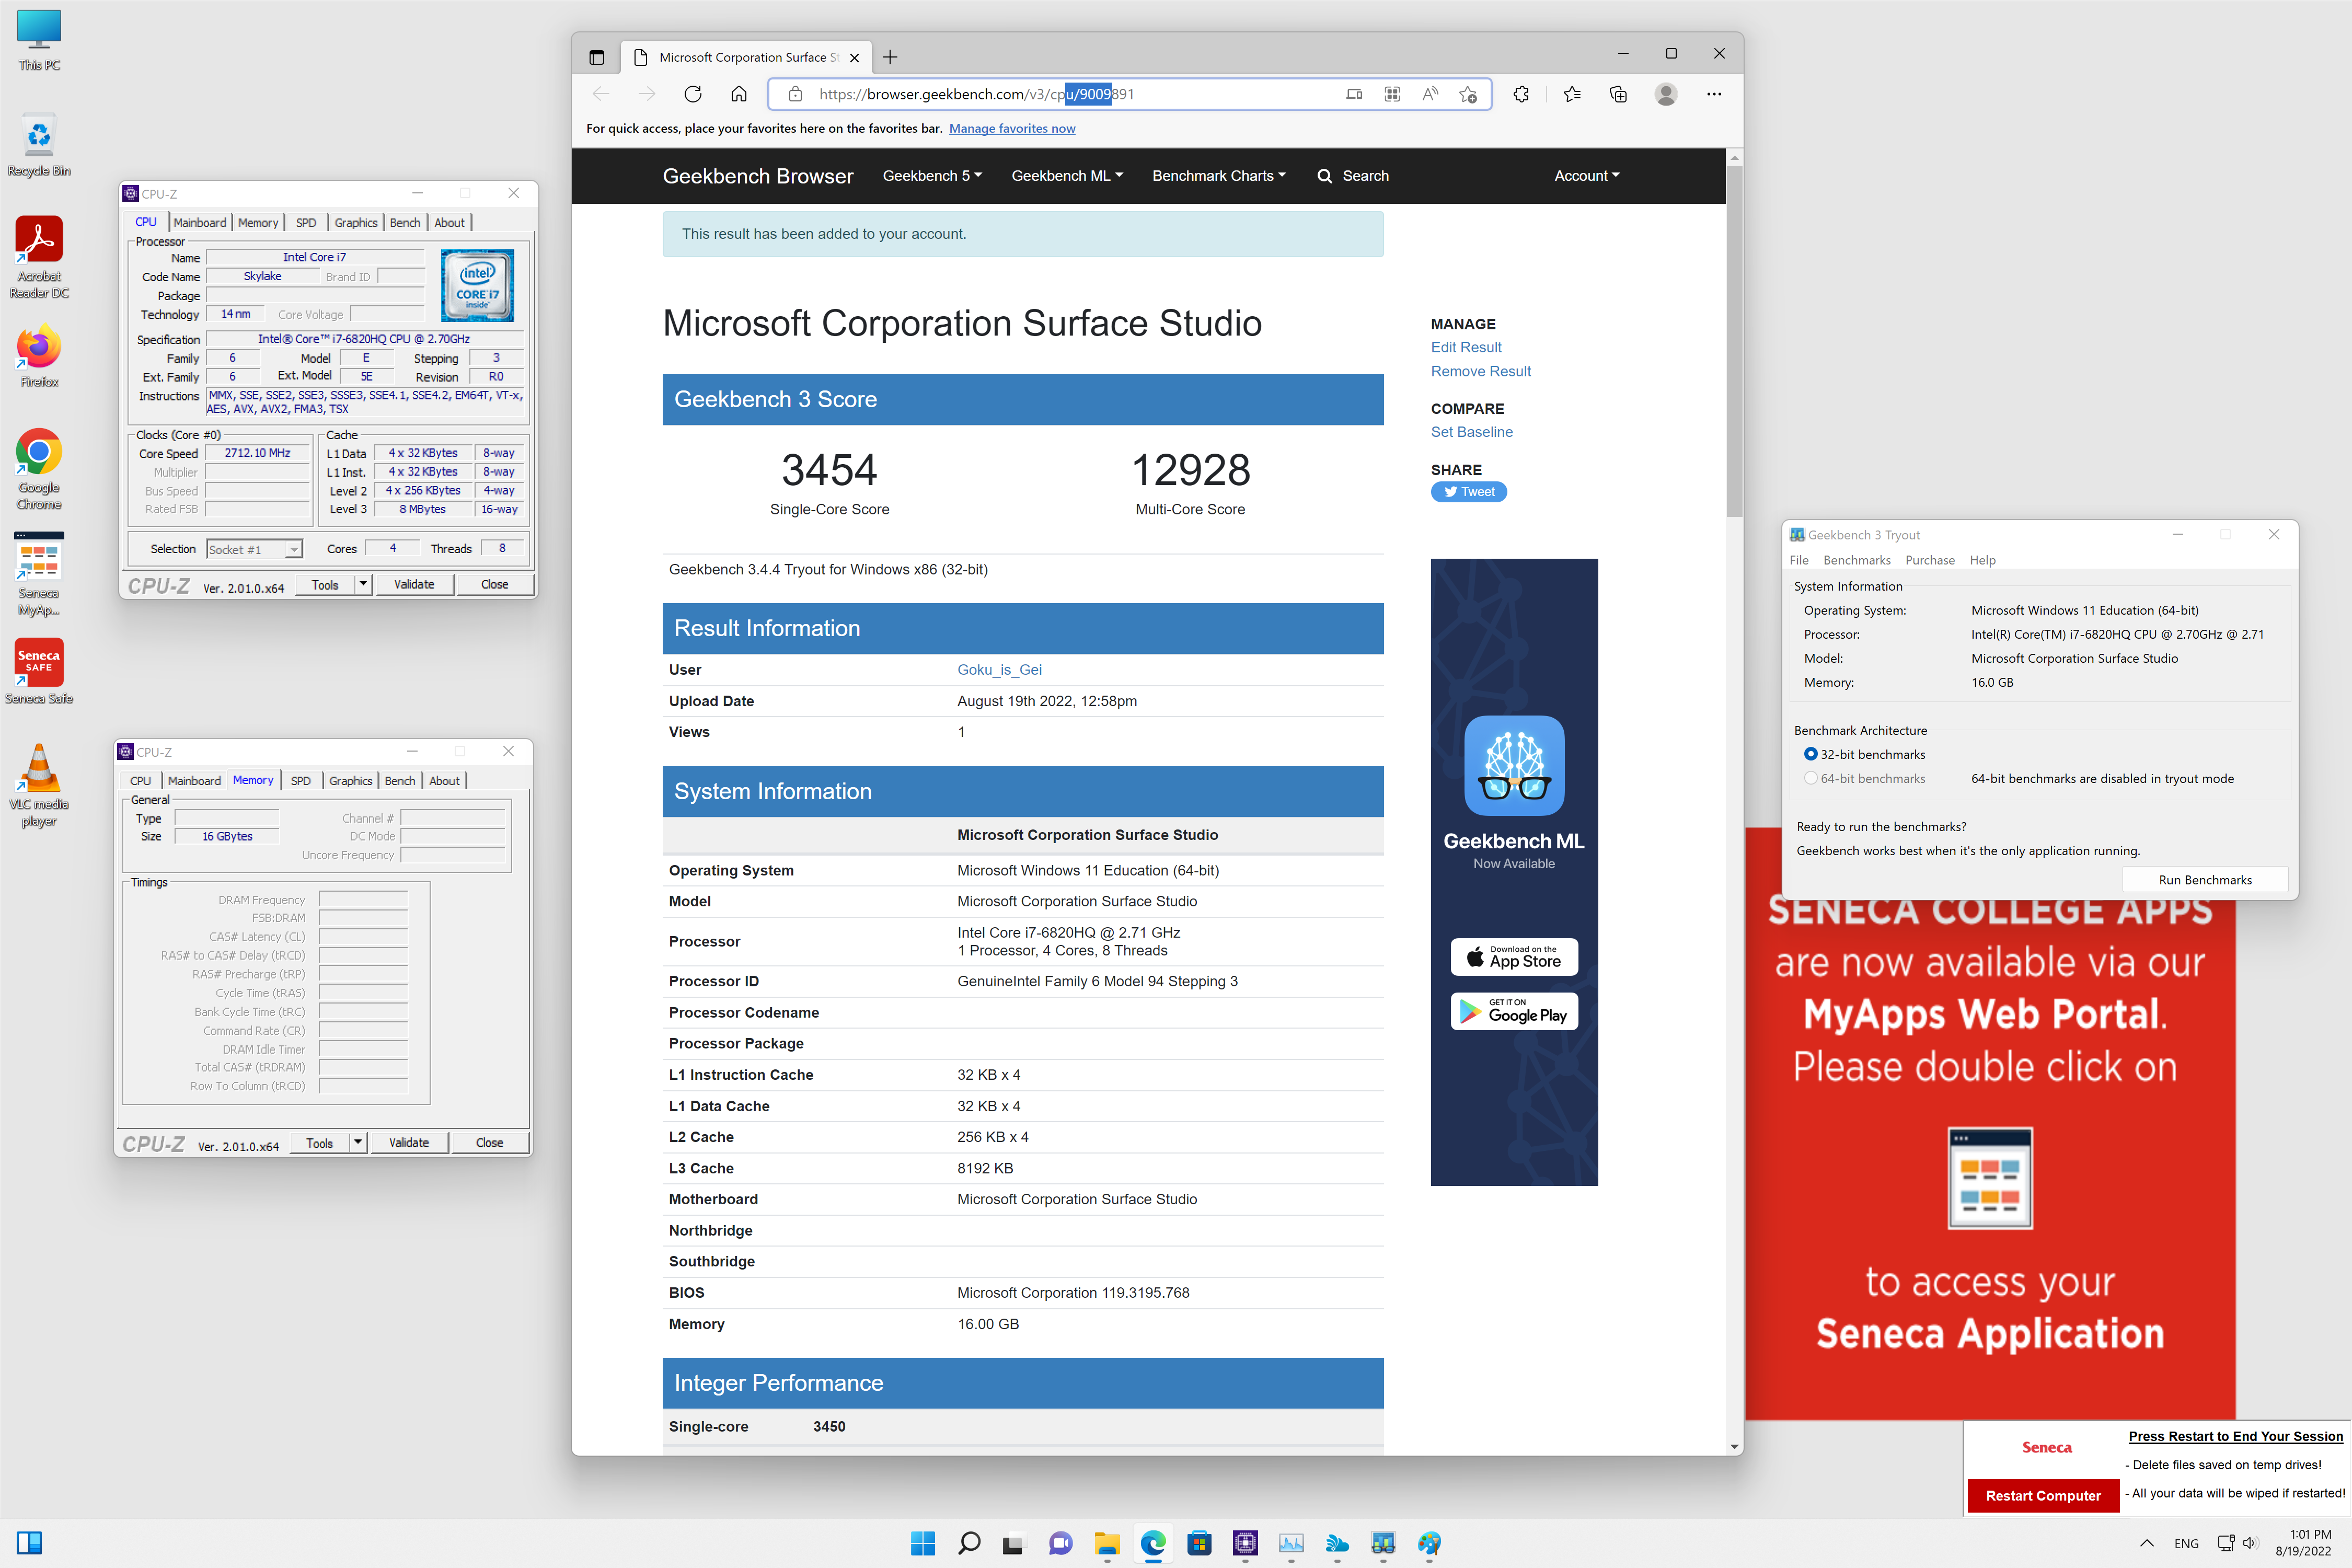
Task: Open Graphics tab in lower CPU-Z
Action: pyautogui.click(x=351, y=780)
